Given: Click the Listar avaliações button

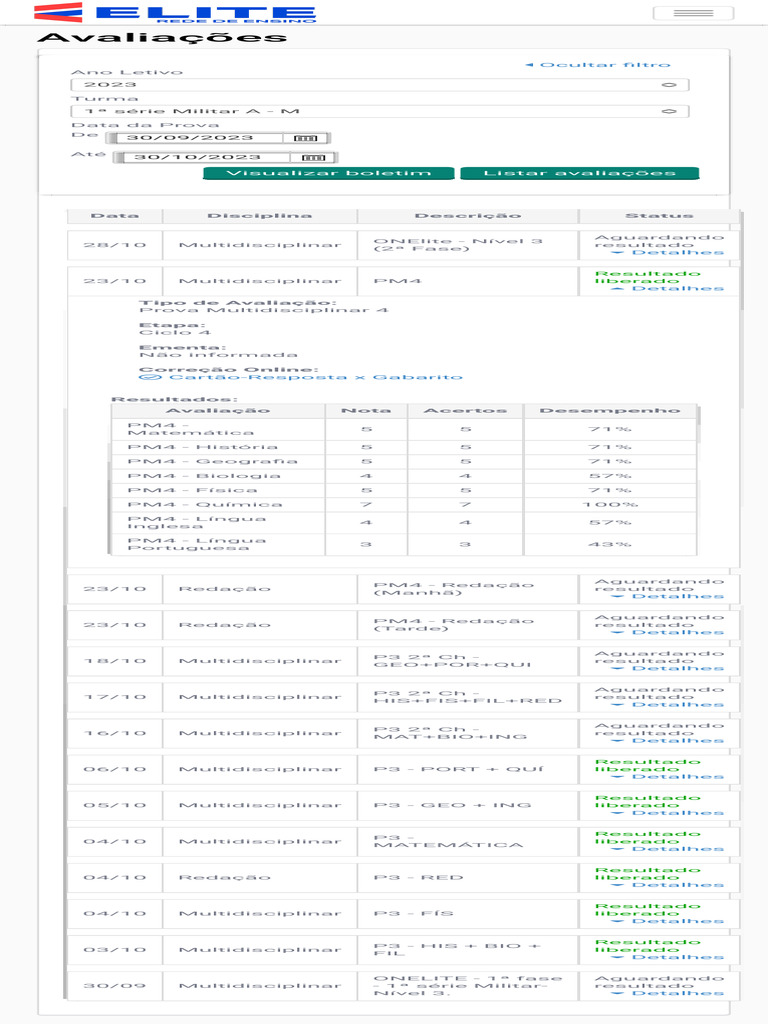Looking at the screenshot, I should pyautogui.click(x=579, y=173).
